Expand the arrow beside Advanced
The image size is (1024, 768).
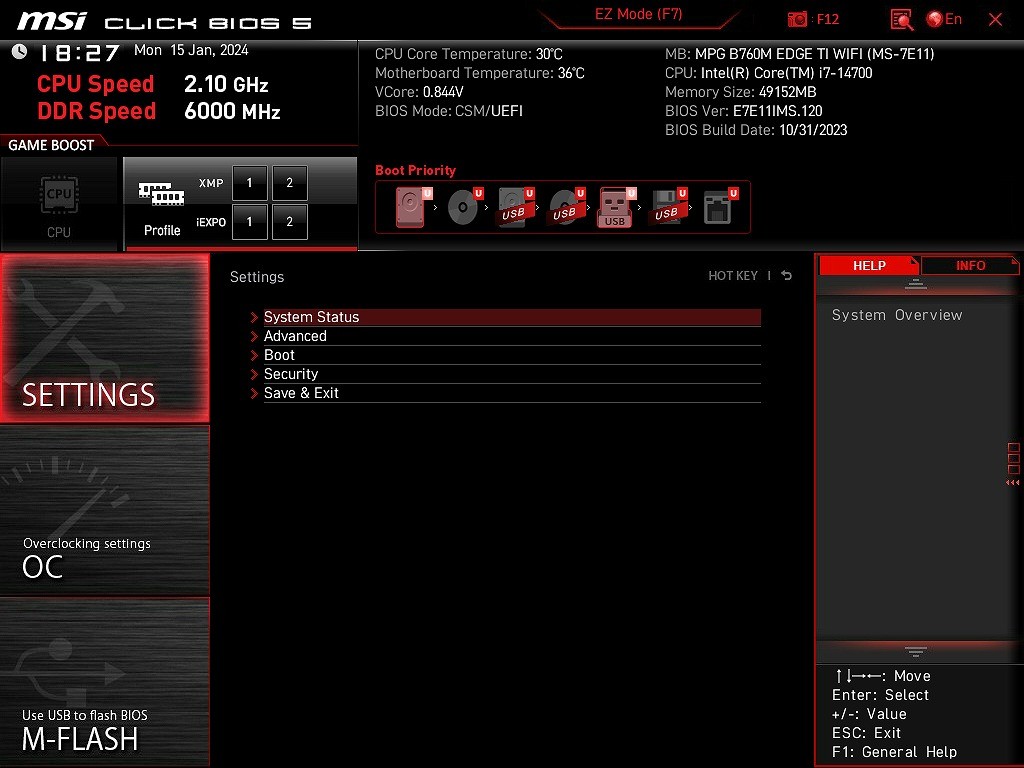(254, 336)
